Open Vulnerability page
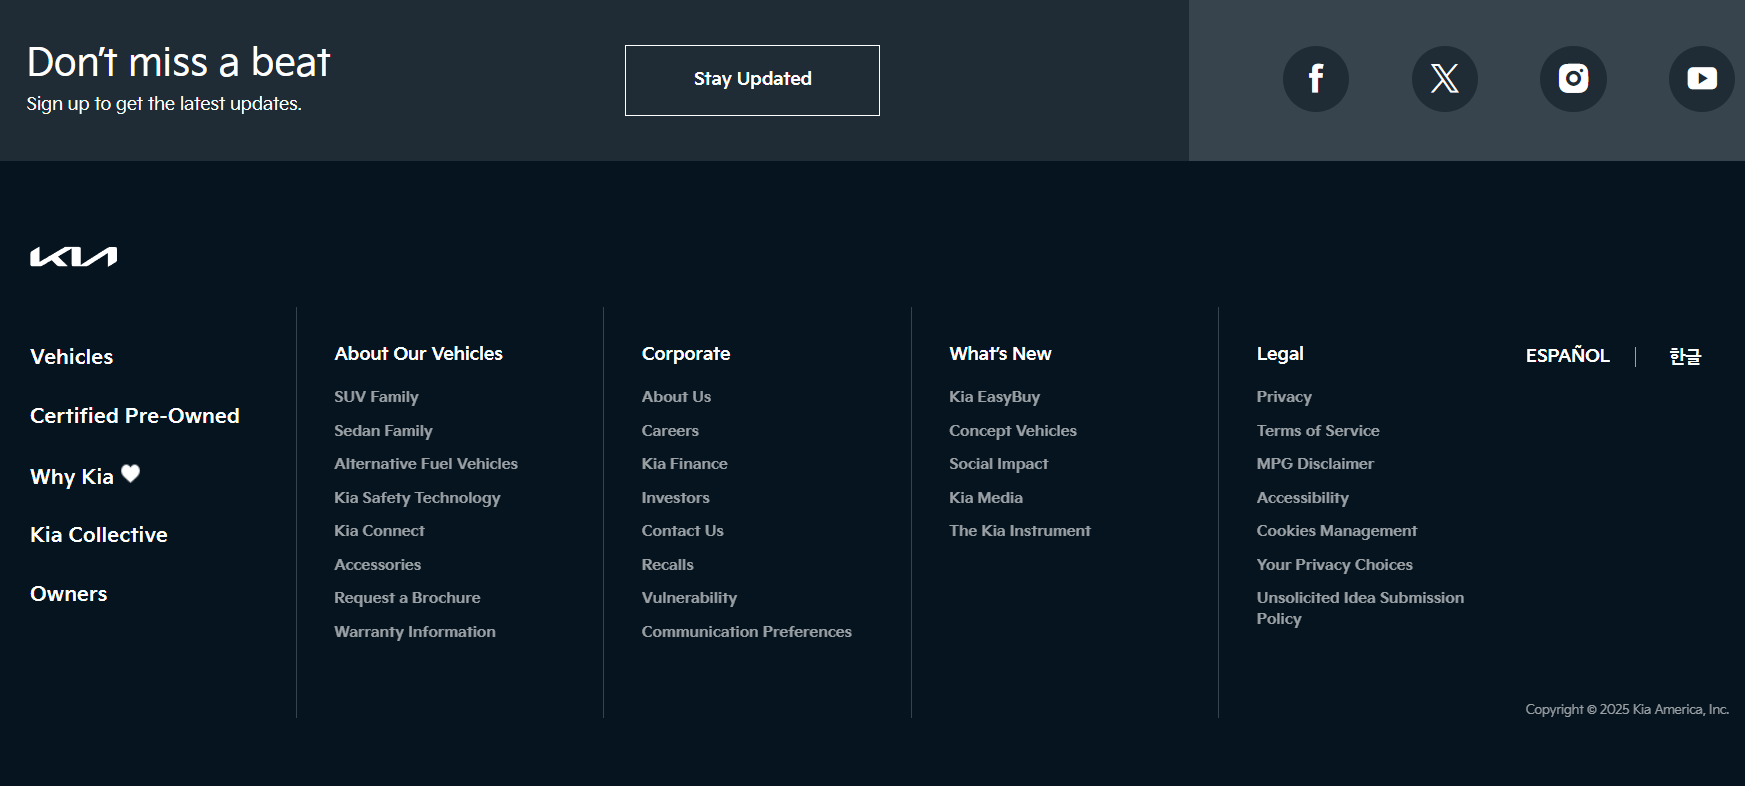Viewport: 1745px width, 786px height. (690, 598)
